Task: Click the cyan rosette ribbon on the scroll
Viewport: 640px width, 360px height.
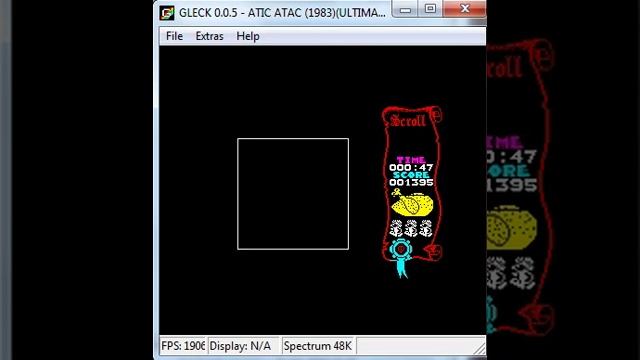Action: (400, 259)
